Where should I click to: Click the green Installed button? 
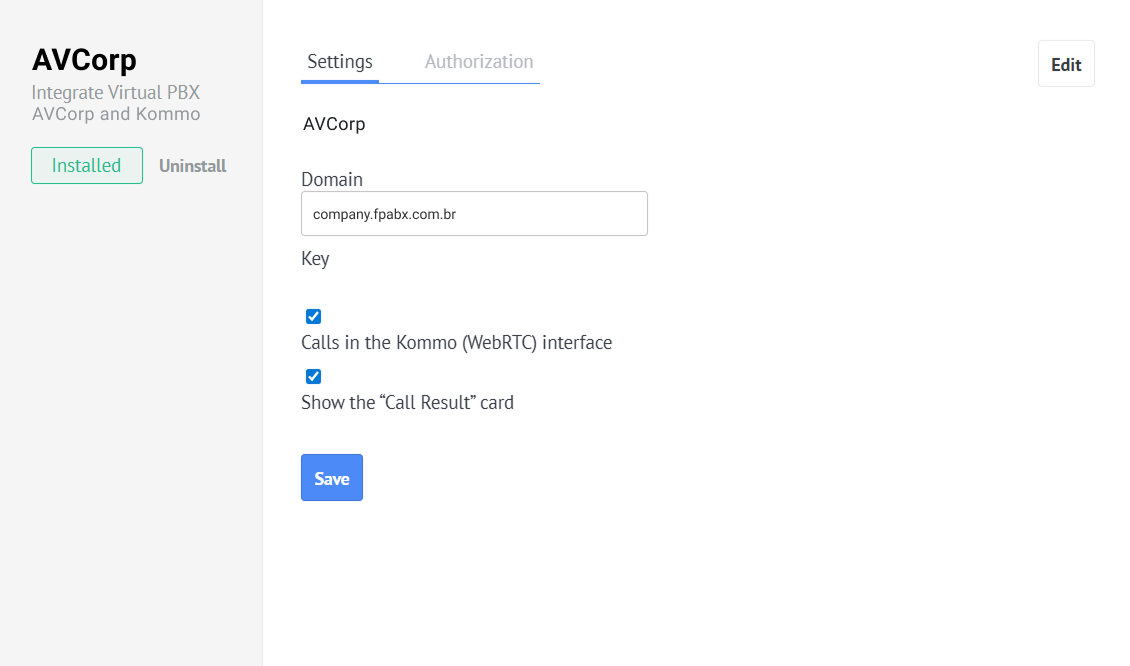point(87,166)
